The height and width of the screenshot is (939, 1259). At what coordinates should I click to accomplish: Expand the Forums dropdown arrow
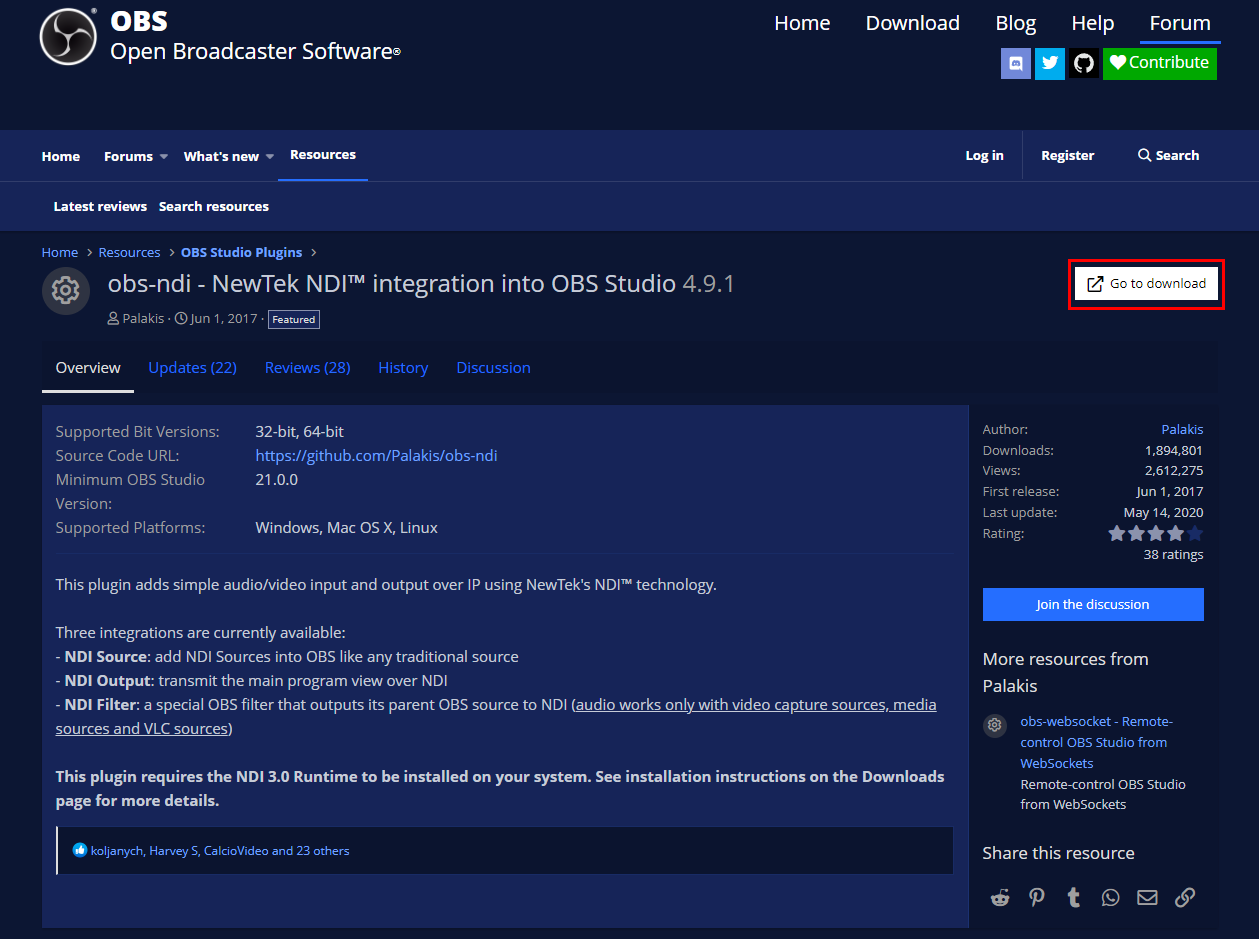click(163, 157)
